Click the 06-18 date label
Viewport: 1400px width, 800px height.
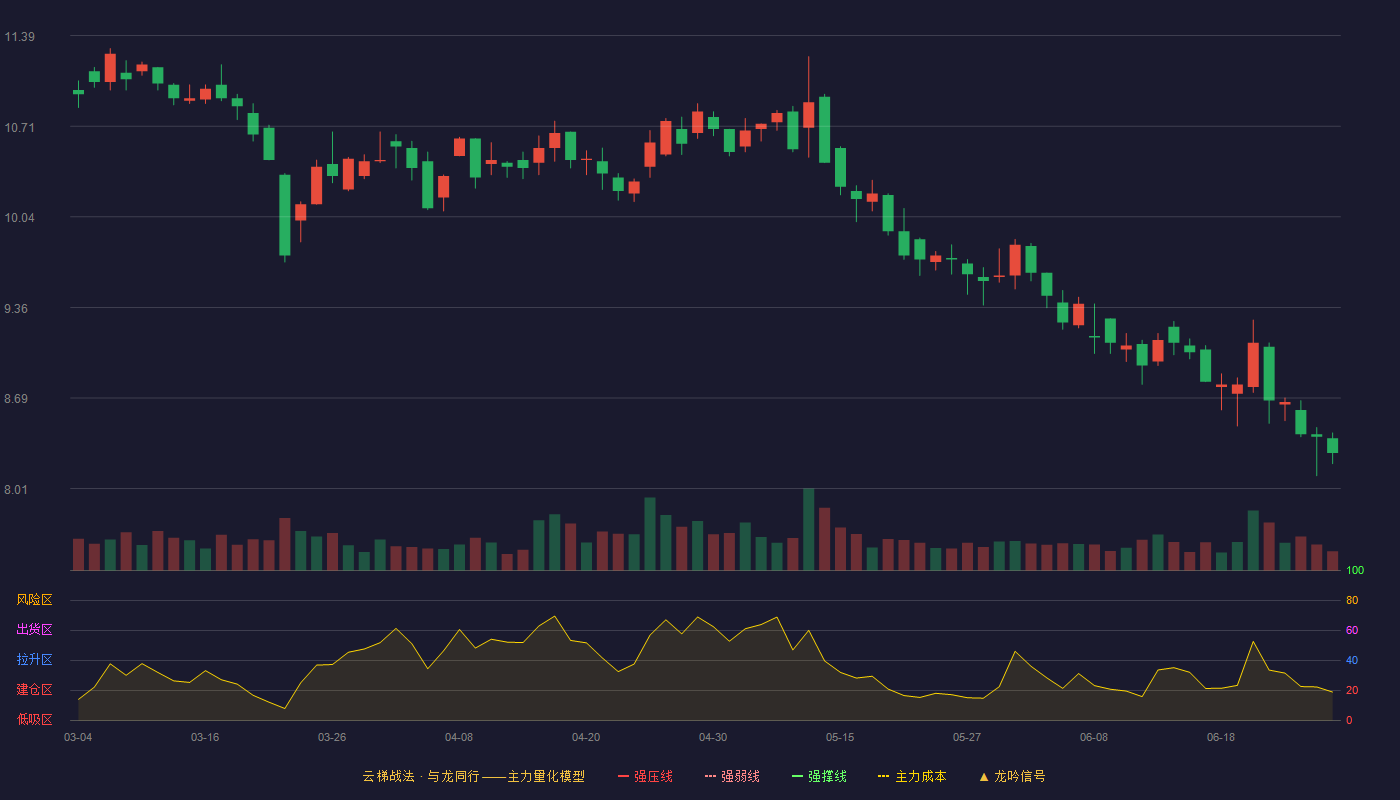1221,737
